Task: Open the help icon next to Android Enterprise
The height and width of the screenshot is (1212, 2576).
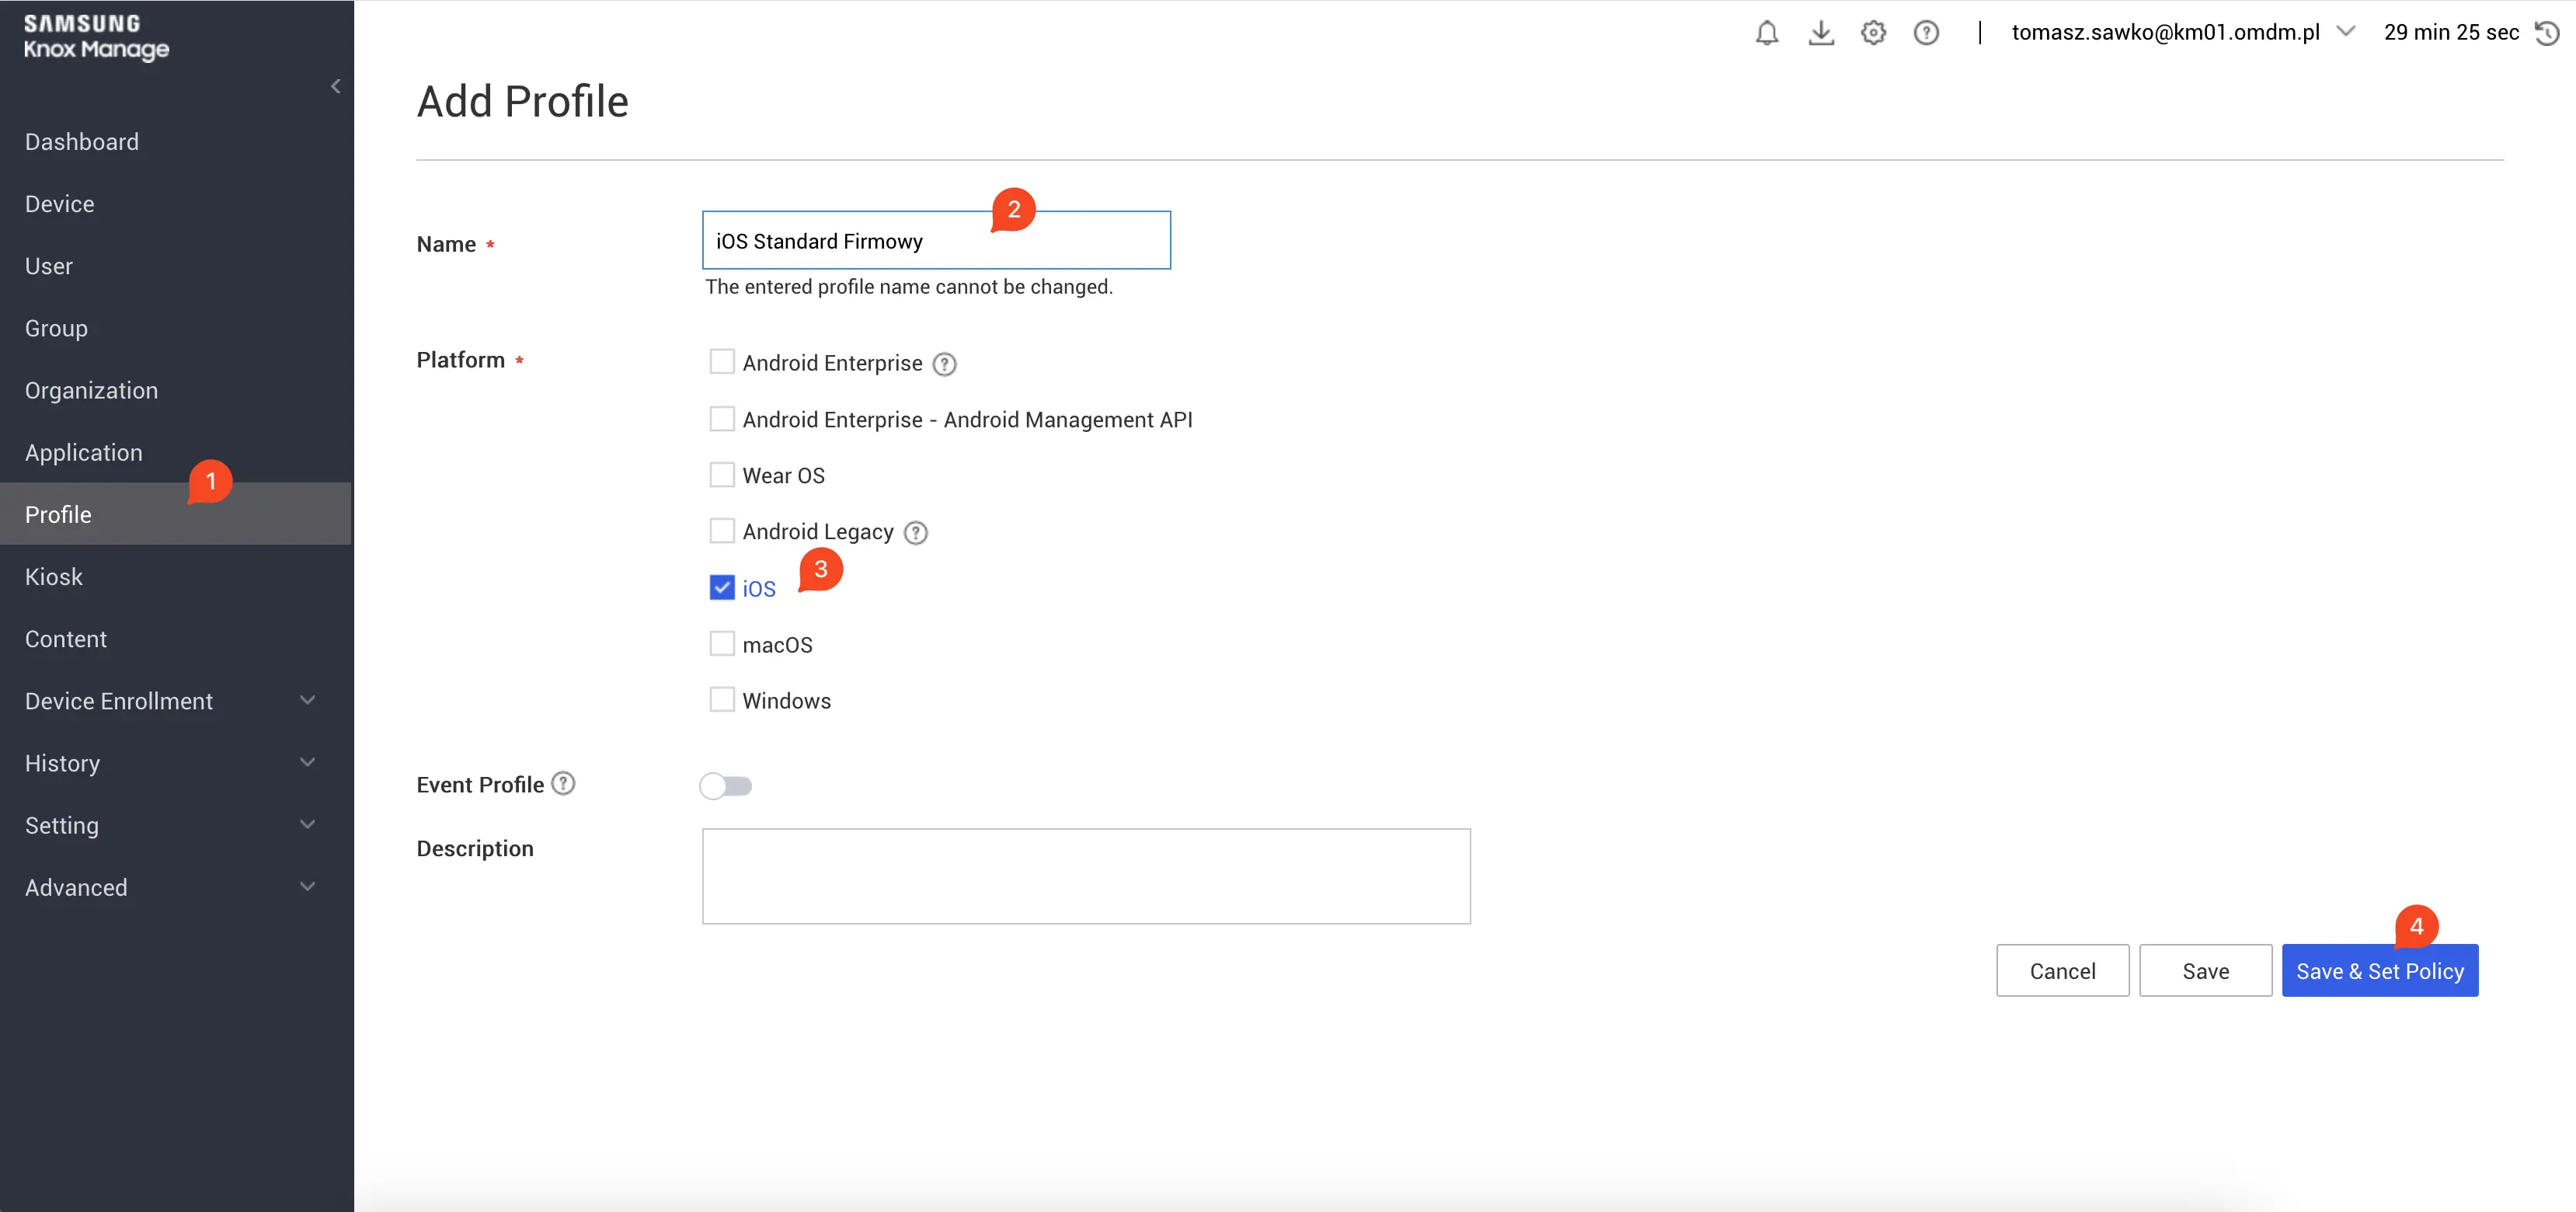Action: [x=944, y=364]
